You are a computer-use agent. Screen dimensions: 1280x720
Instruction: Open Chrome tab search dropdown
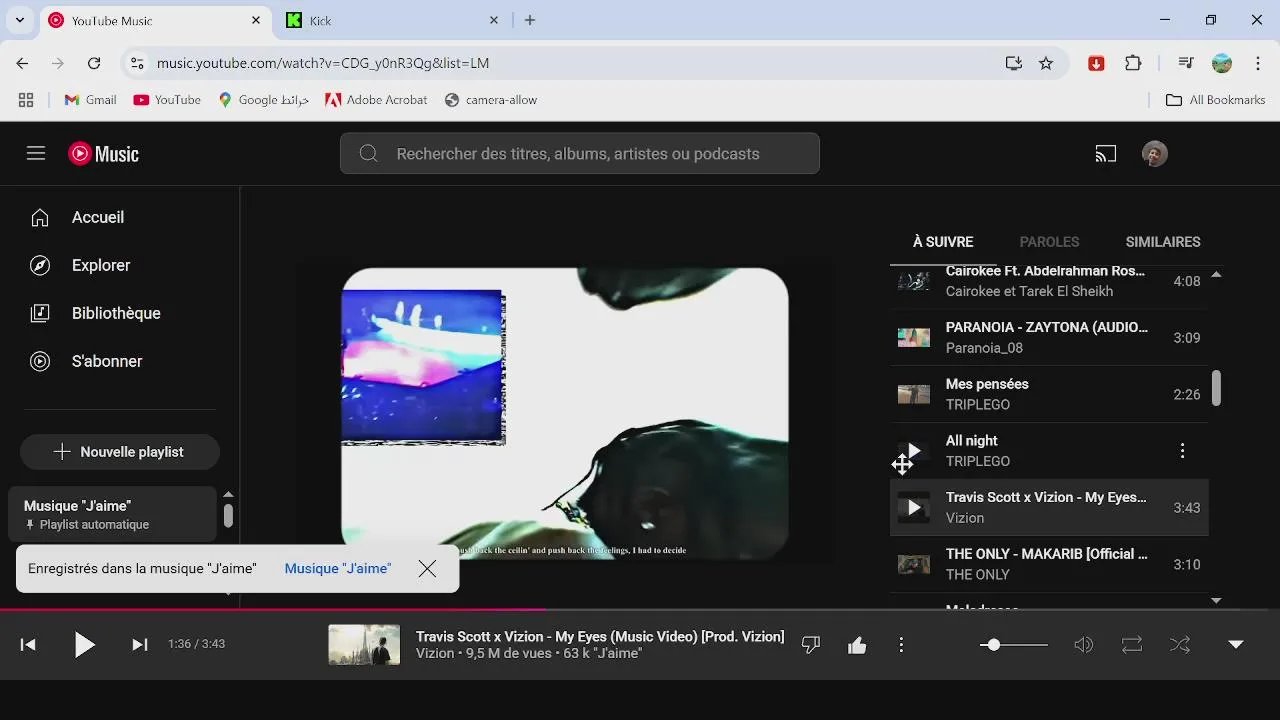19,20
